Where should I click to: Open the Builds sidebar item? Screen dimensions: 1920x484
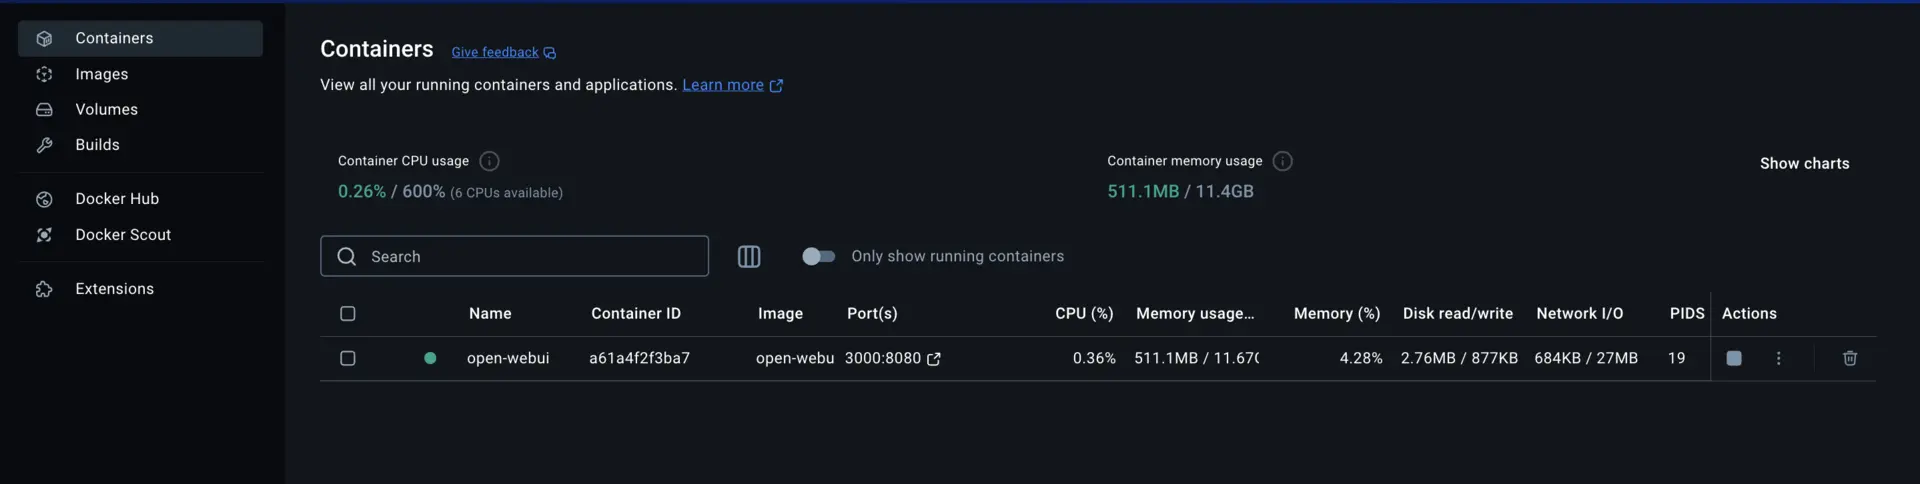(x=140, y=145)
